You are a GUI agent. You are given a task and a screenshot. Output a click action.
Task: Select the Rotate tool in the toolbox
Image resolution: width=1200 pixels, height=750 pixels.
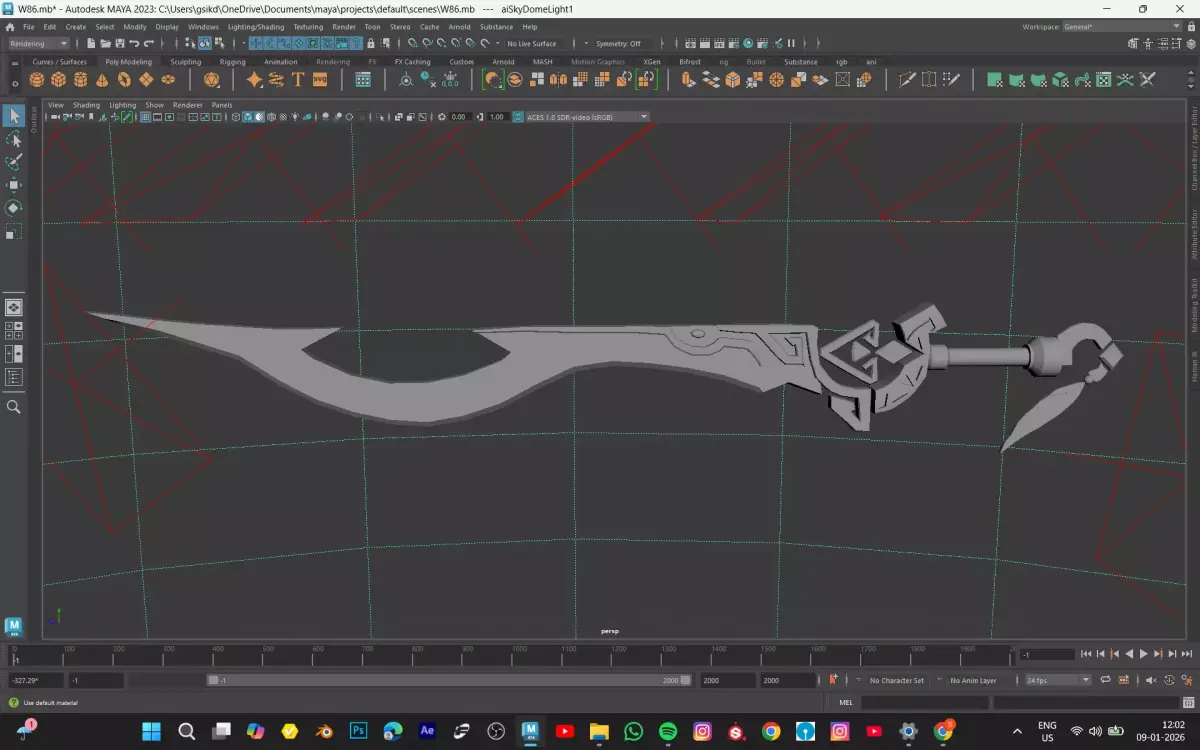(x=14, y=208)
